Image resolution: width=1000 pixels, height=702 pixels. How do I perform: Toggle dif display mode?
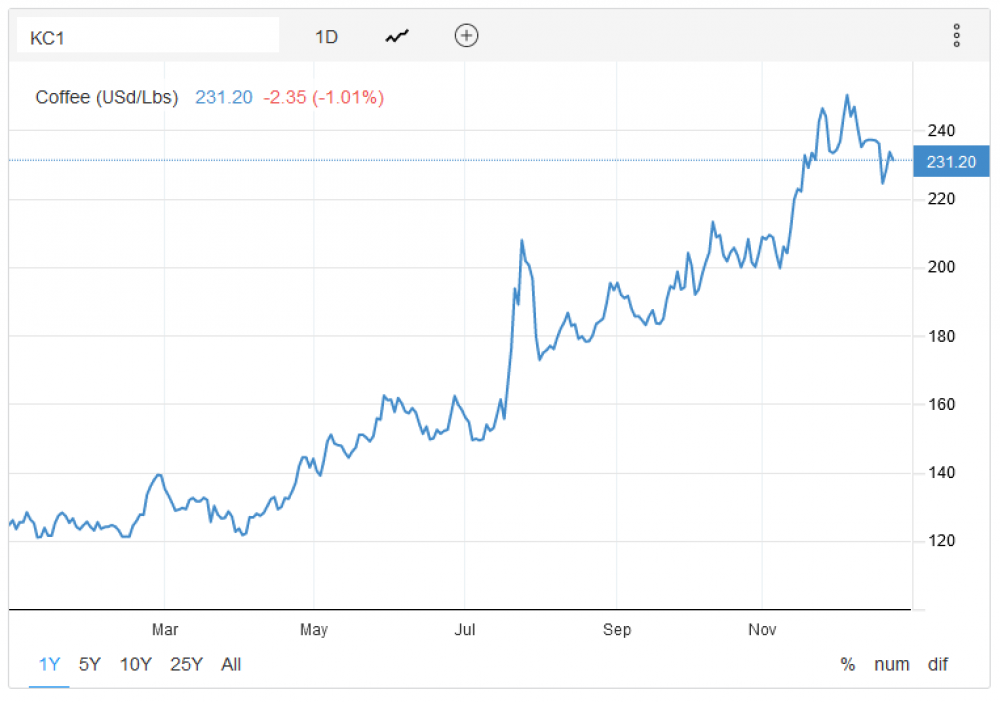(938, 664)
